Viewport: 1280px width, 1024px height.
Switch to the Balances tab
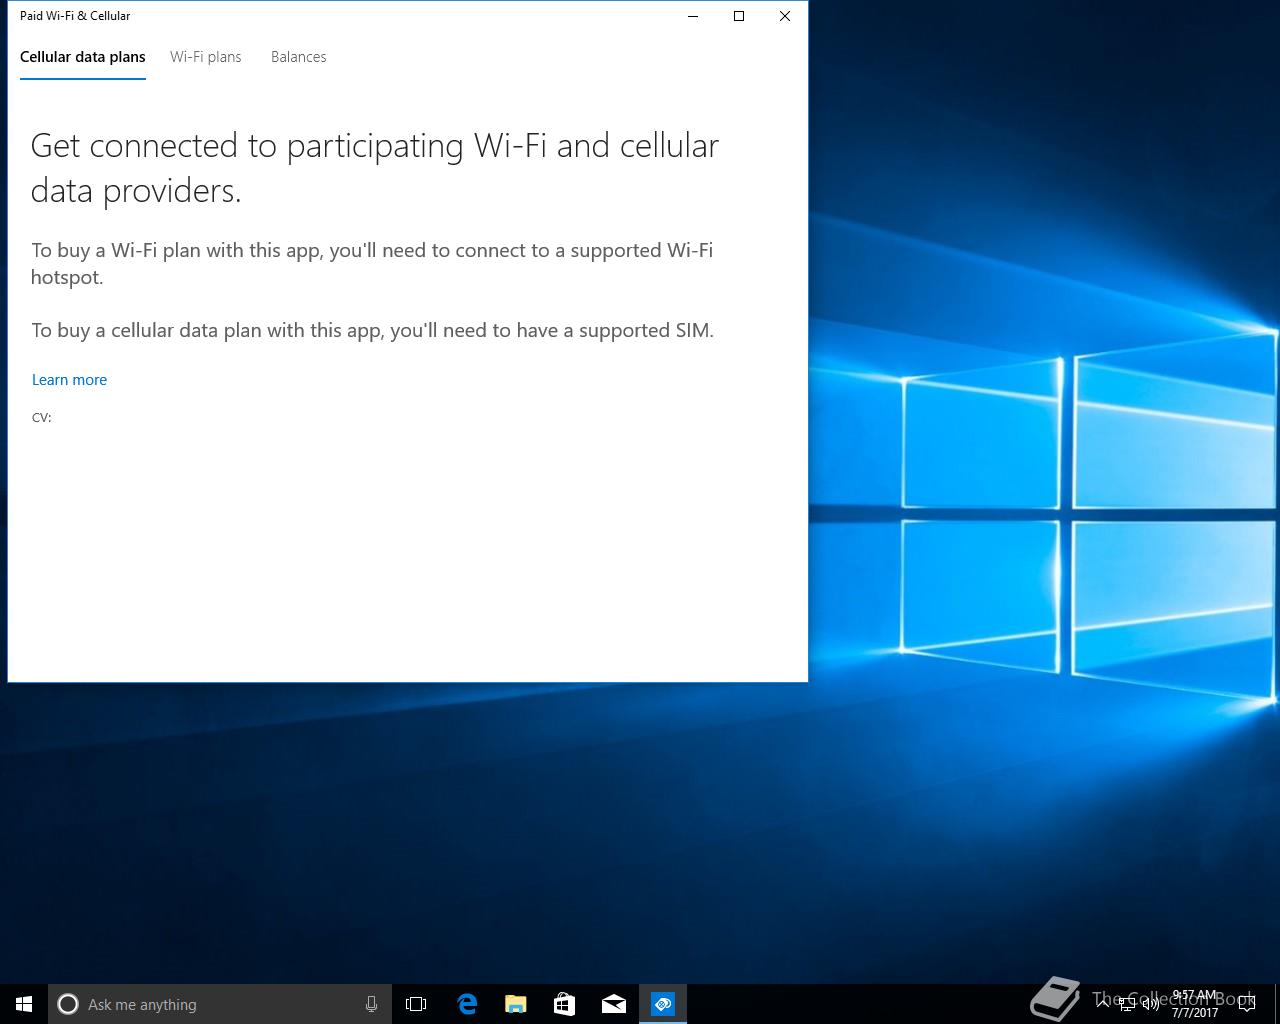(299, 57)
